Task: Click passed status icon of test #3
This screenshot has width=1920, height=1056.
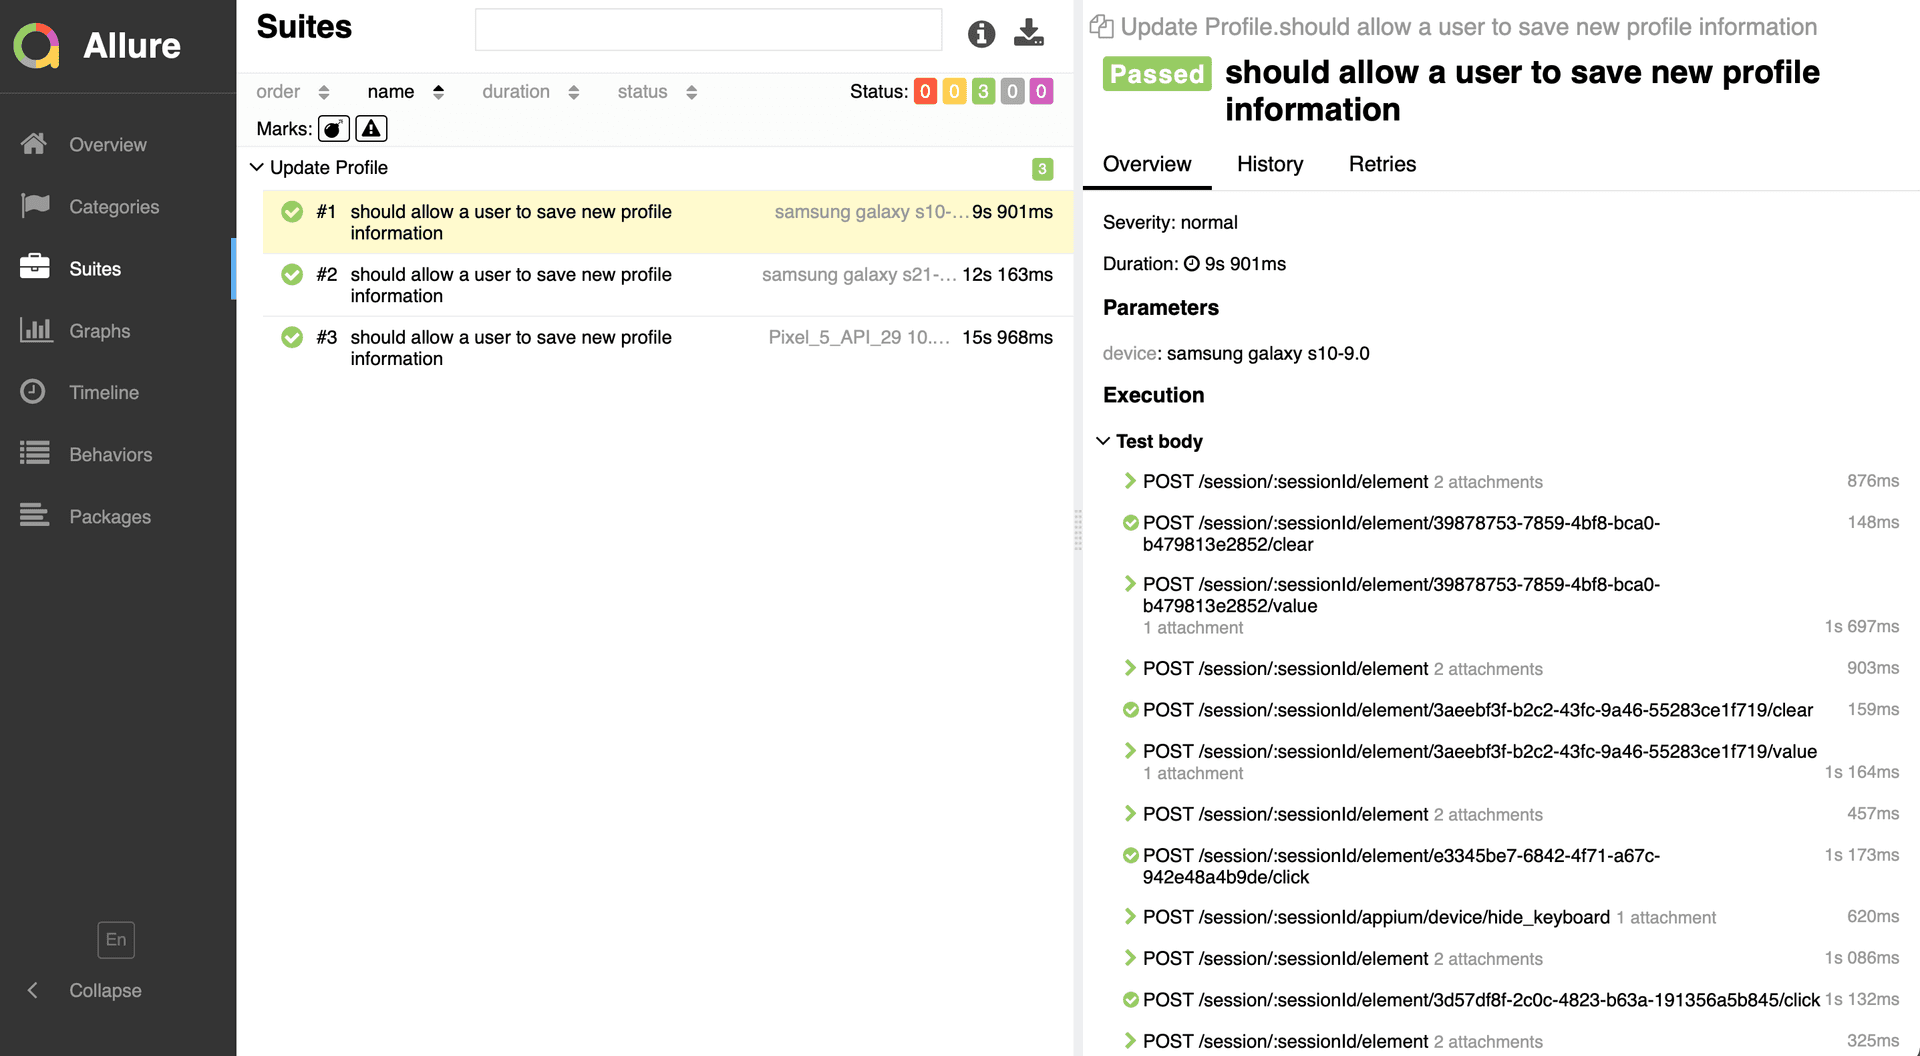Action: (x=292, y=337)
